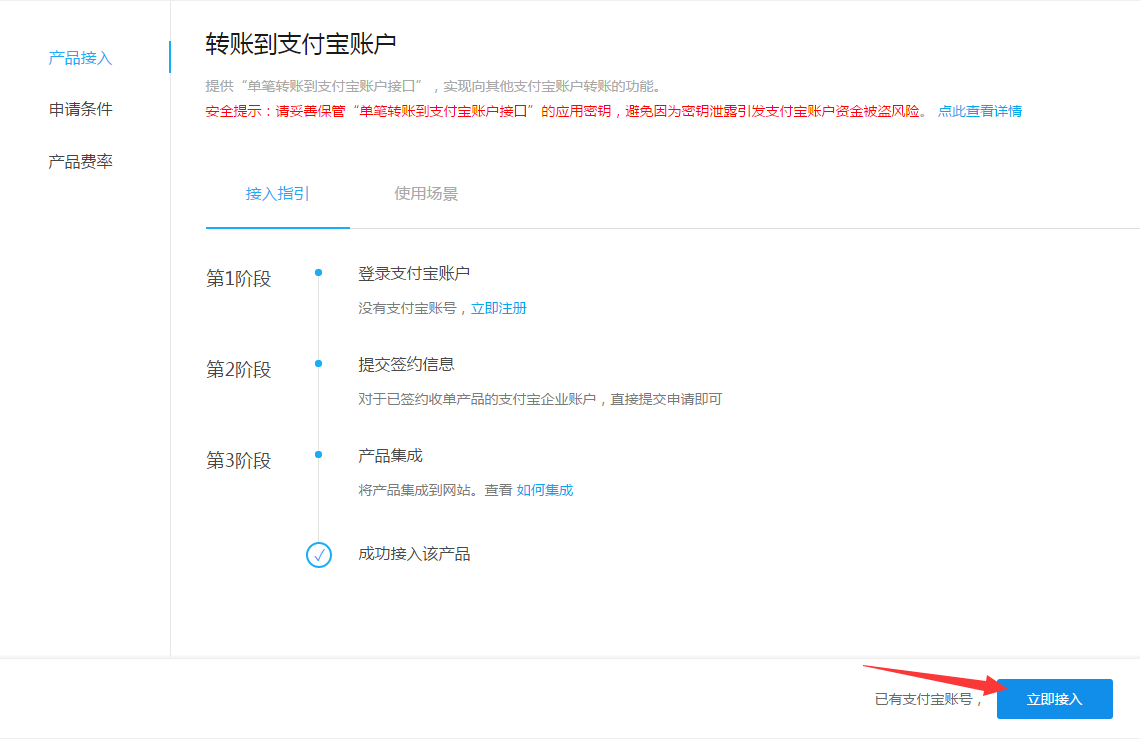1140x739 pixels.
Task: Click the 登录支付宝账户 step heading
Action: click(x=414, y=273)
